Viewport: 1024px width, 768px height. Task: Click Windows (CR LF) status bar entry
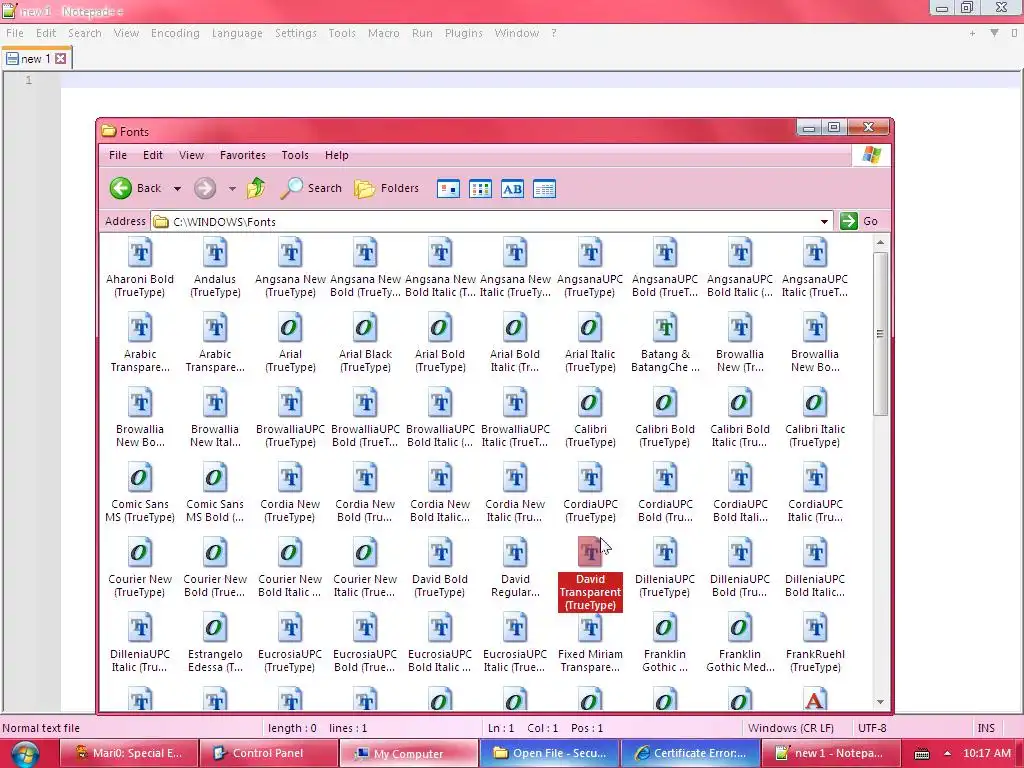point(790,728)
